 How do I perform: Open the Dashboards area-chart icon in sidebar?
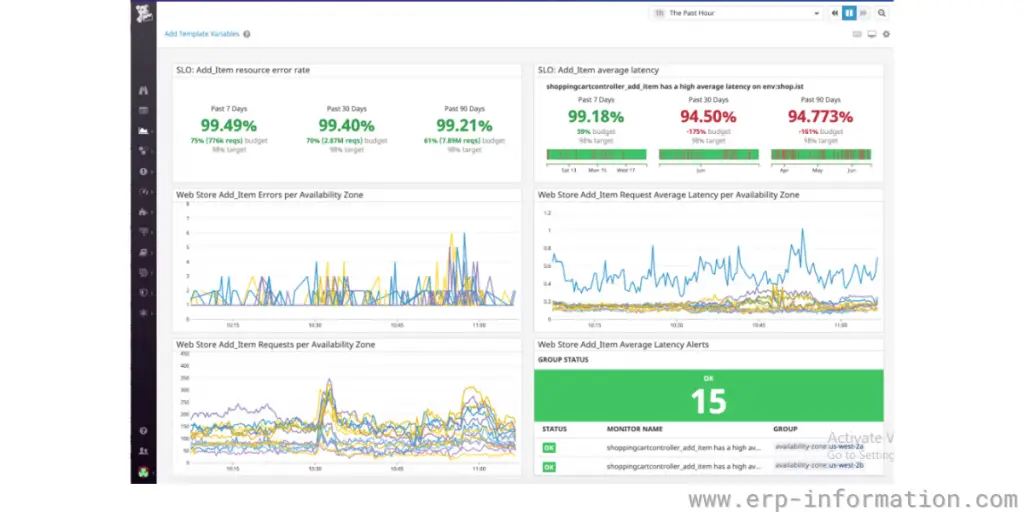click(144, 131)
